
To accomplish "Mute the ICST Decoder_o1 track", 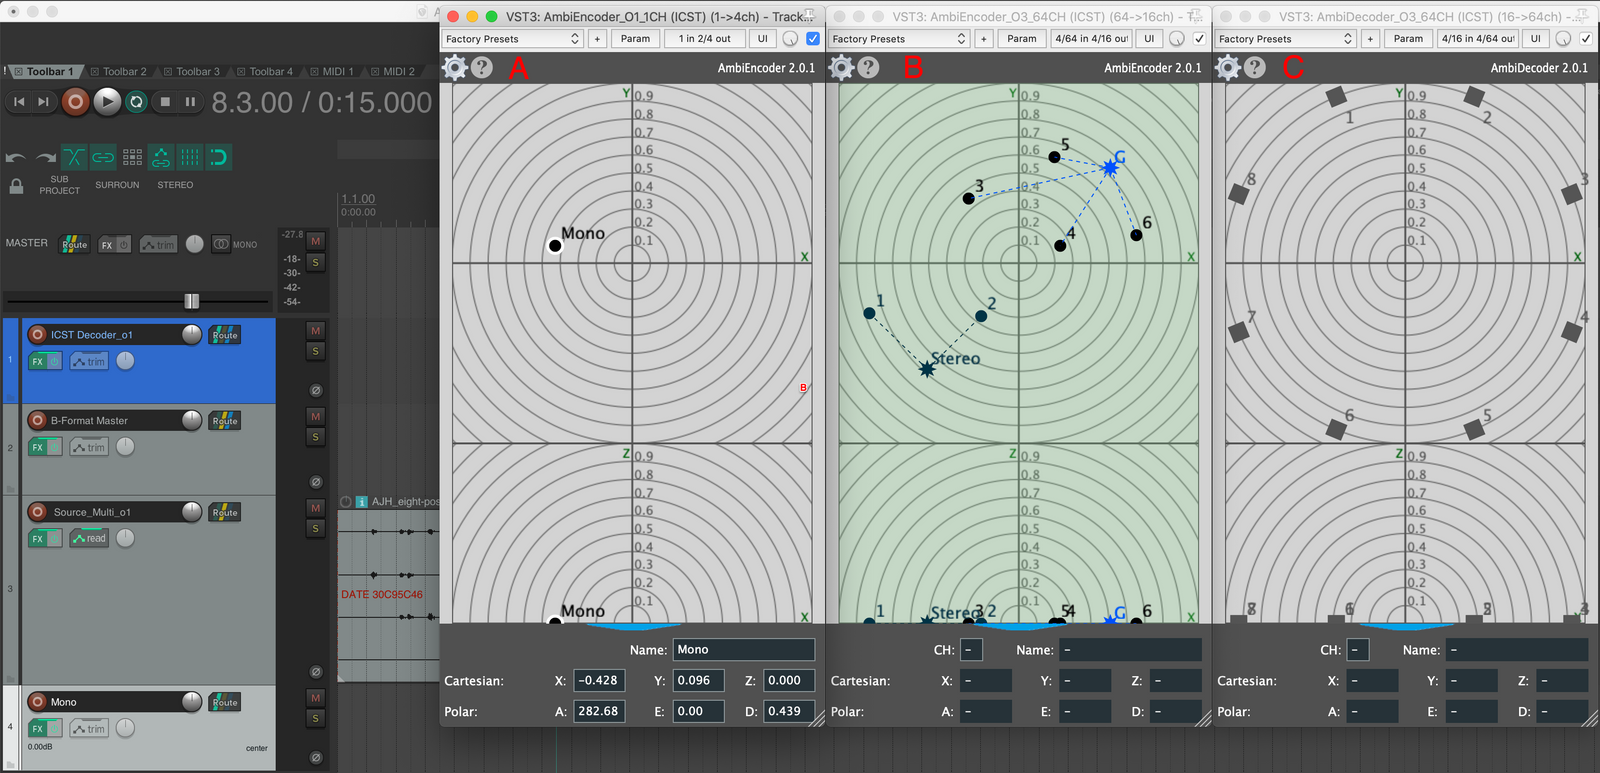I will [316, 330].
